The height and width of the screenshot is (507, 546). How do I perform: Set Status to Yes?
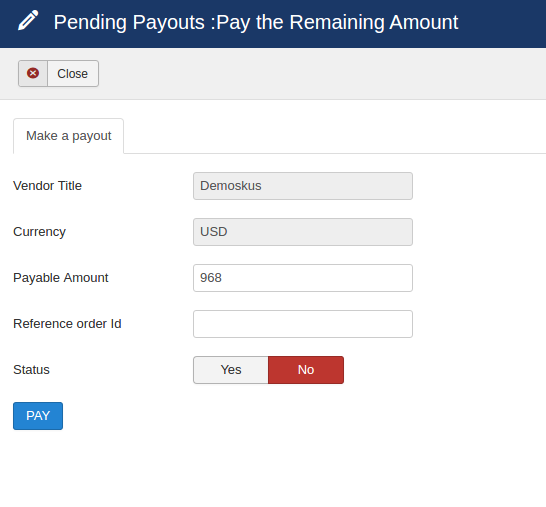pos(231,370)
